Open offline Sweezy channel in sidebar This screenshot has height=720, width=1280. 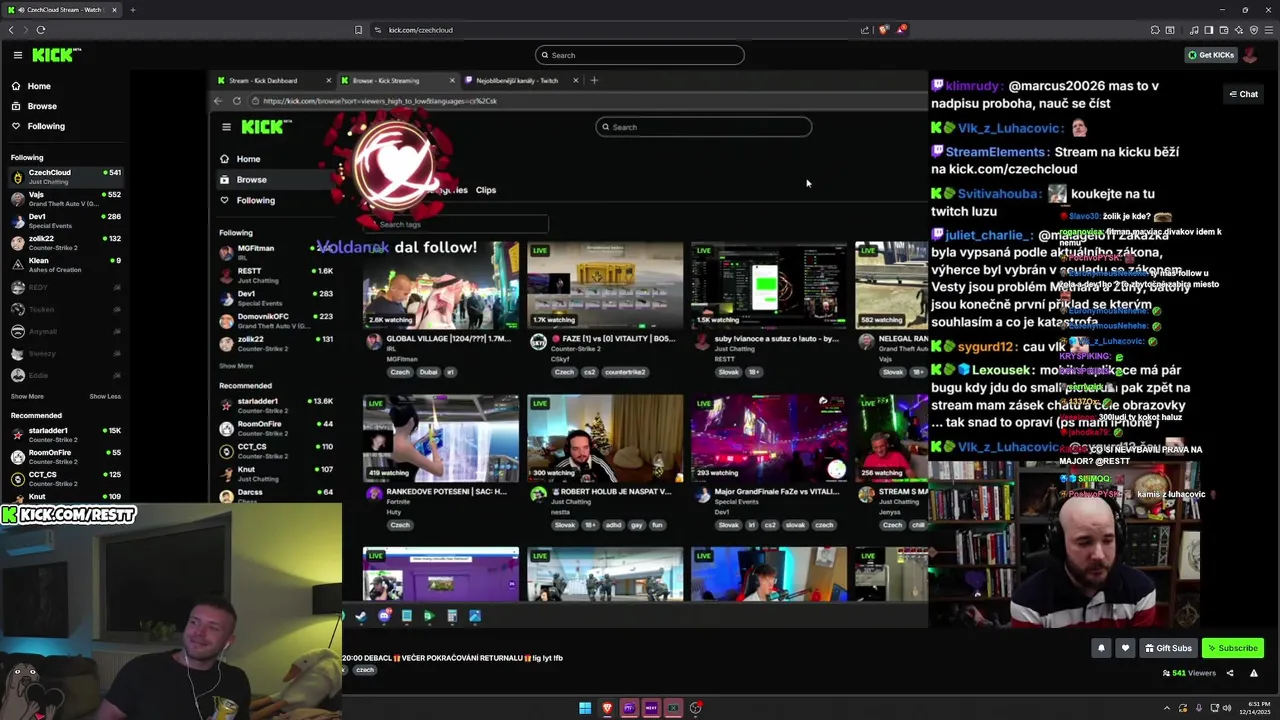click(65, 353)
